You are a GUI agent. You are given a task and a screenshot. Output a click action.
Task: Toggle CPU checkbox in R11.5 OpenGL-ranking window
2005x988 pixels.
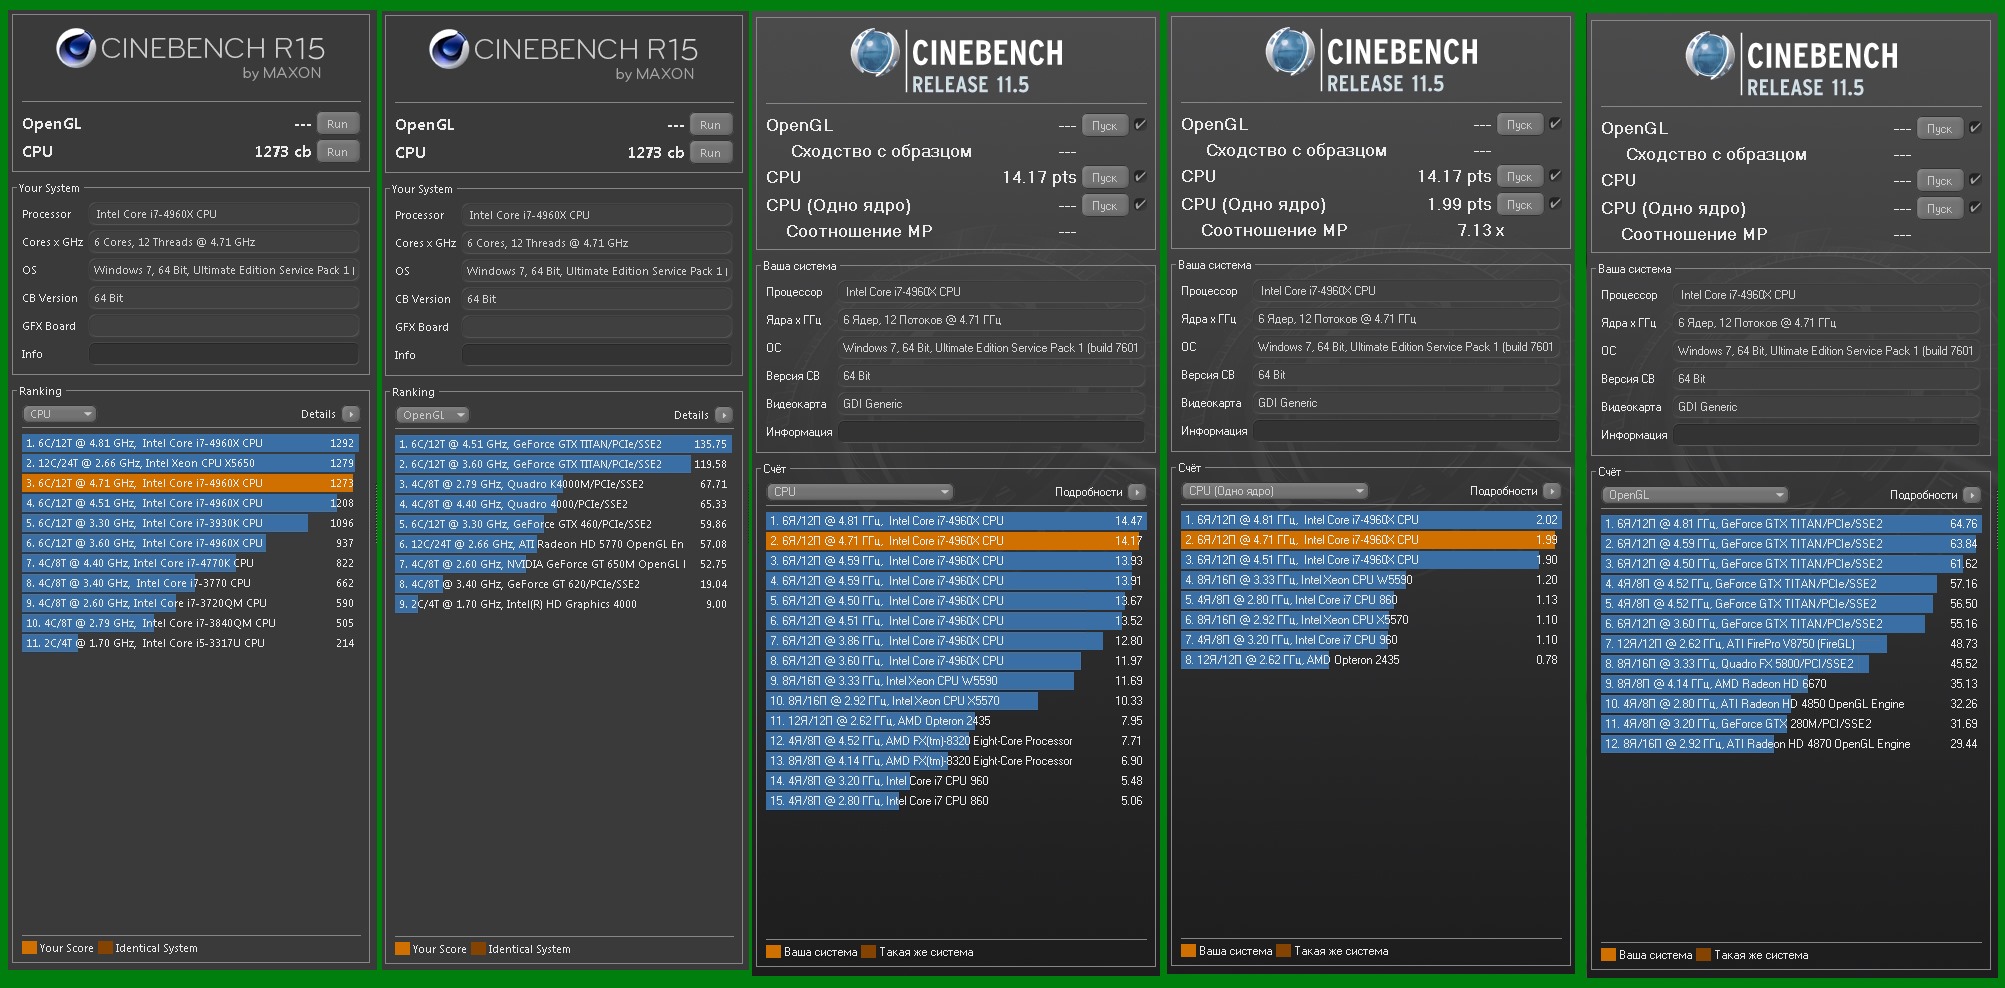(1975, 180)
